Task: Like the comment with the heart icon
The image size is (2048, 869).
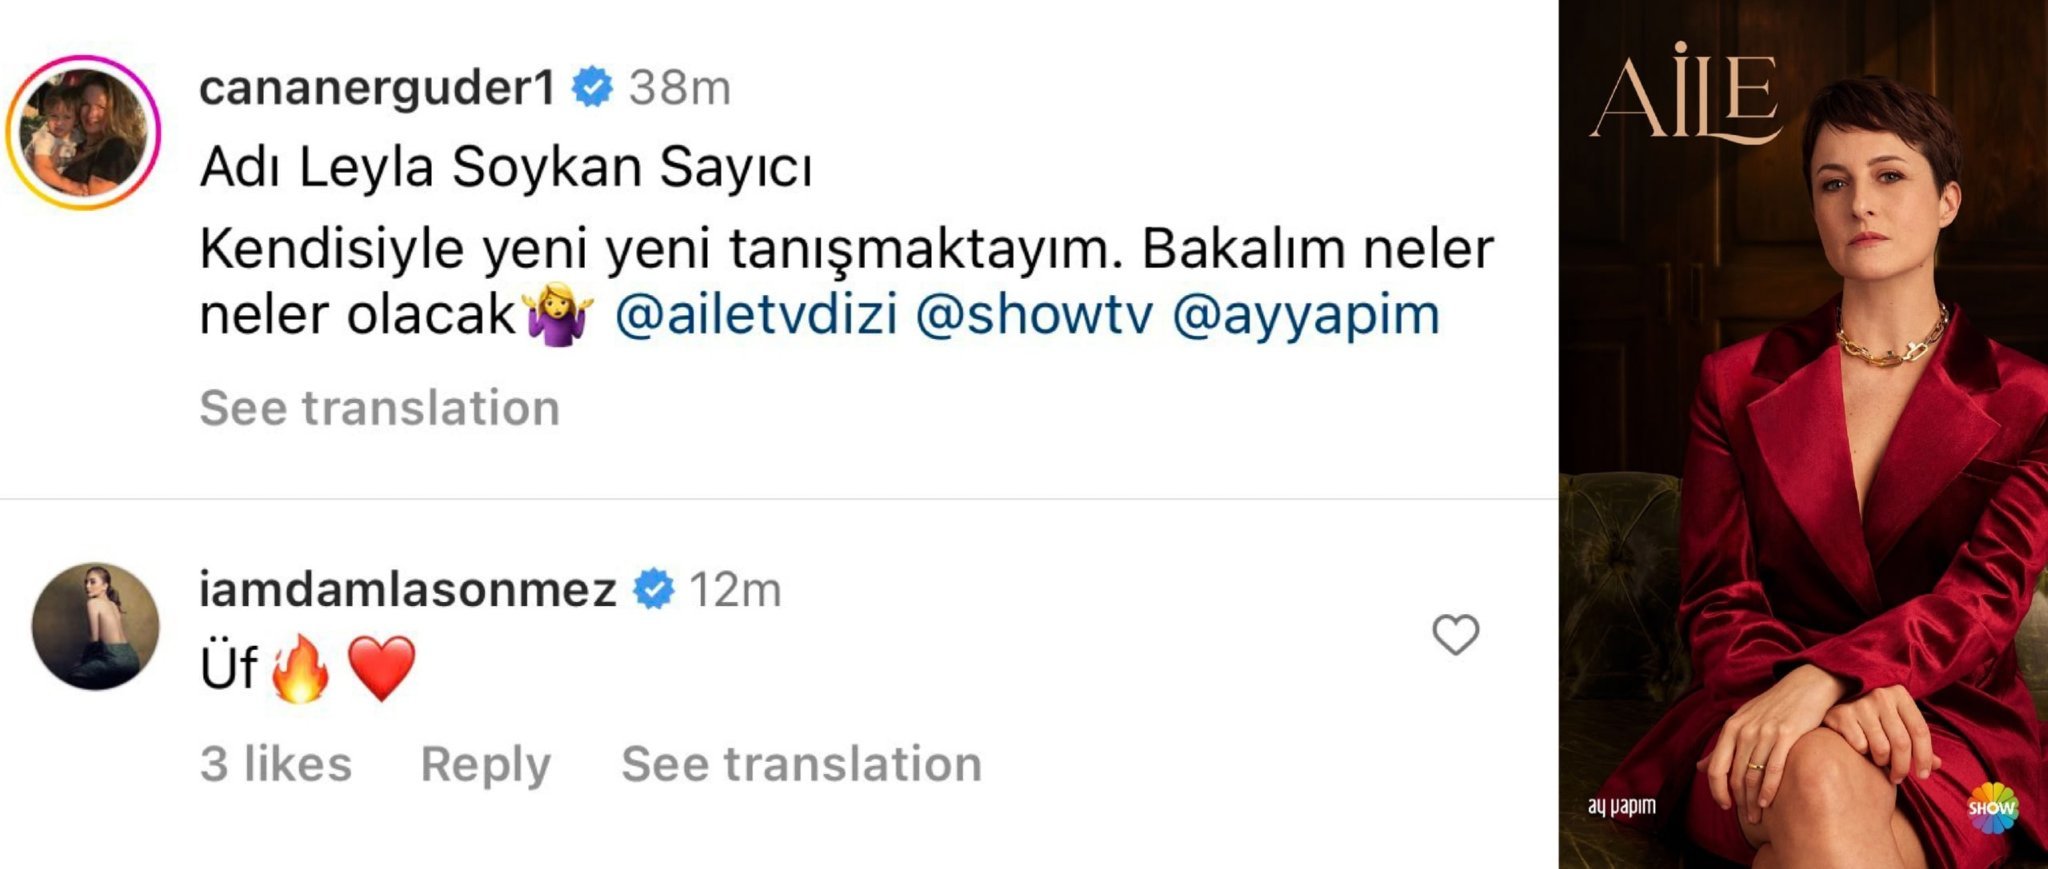Action: pyautogui.click(x=1455, y=635)
